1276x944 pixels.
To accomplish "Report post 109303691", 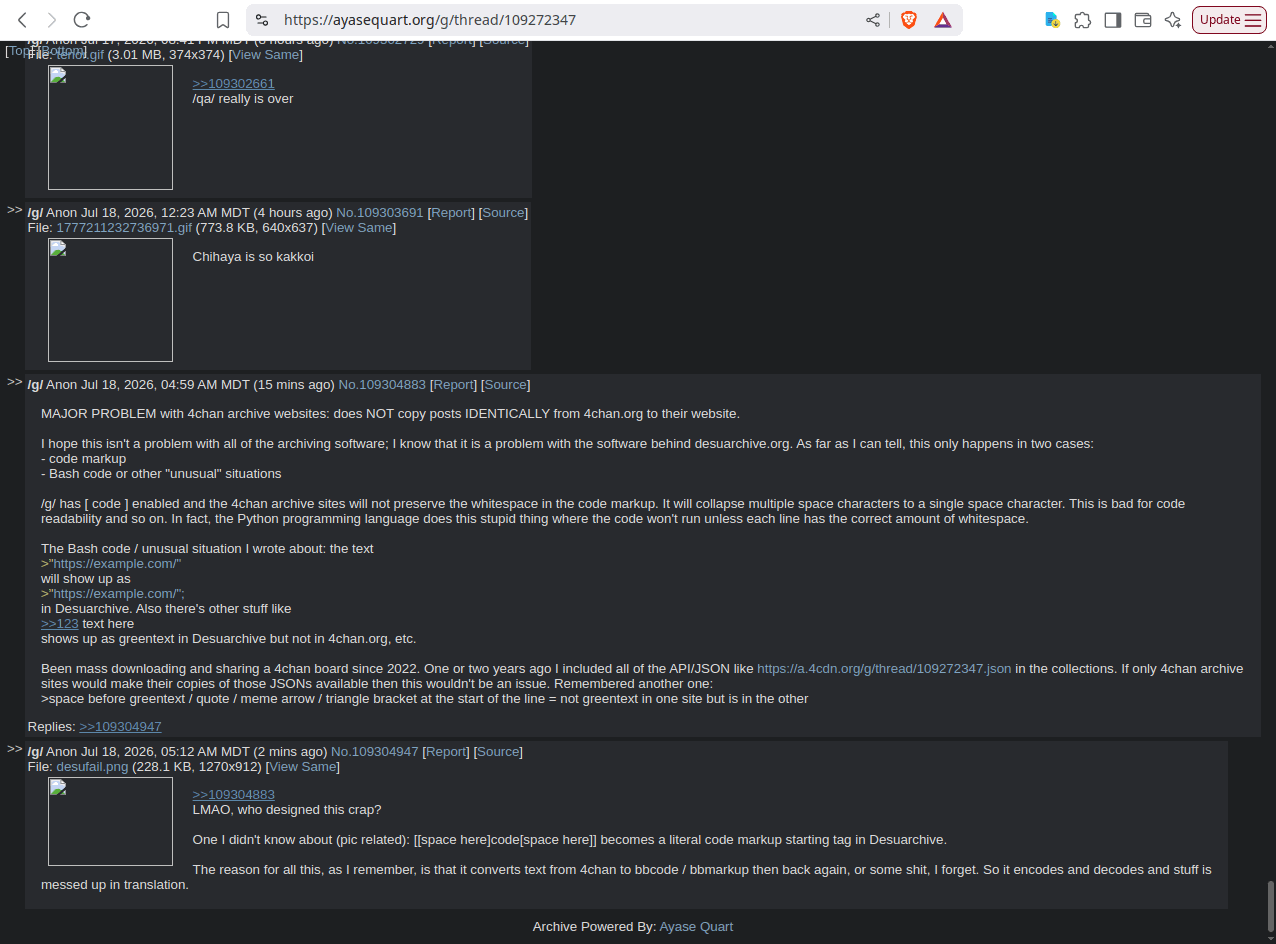I will pyautogui.click(x=451, y=213).
